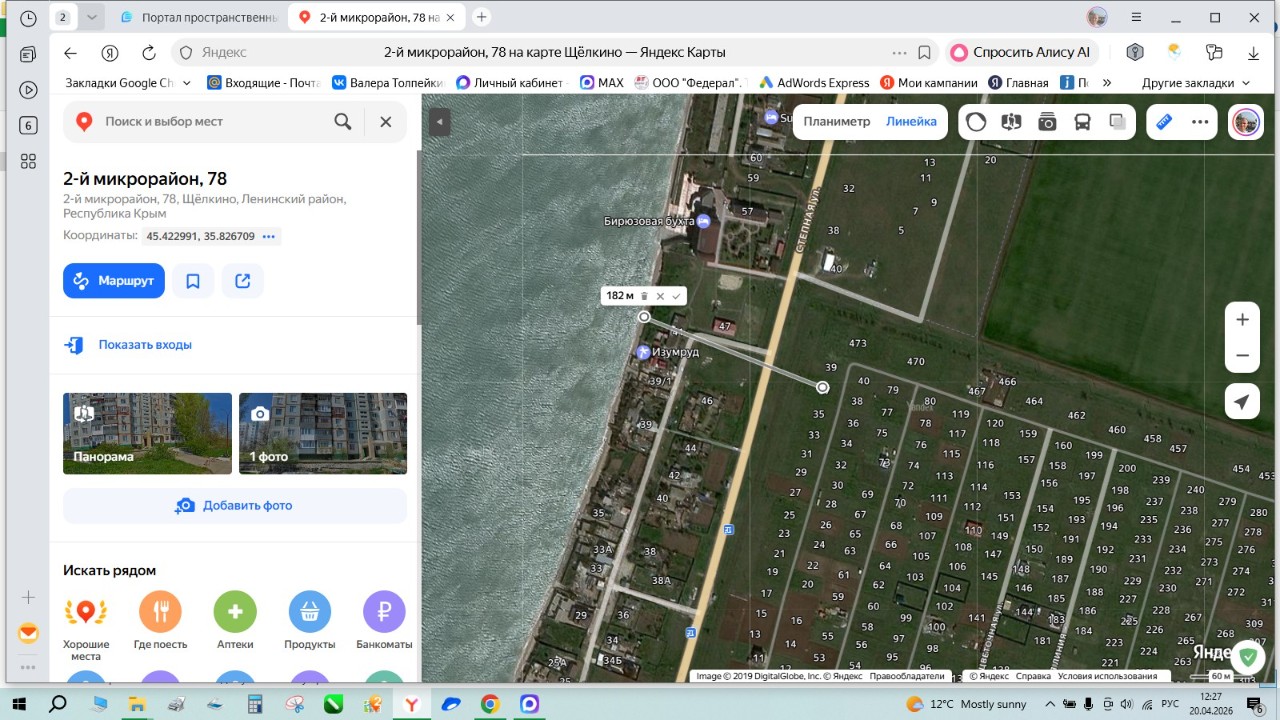
Task: Expand the coordinates options menu
Action: pos(268,236)
